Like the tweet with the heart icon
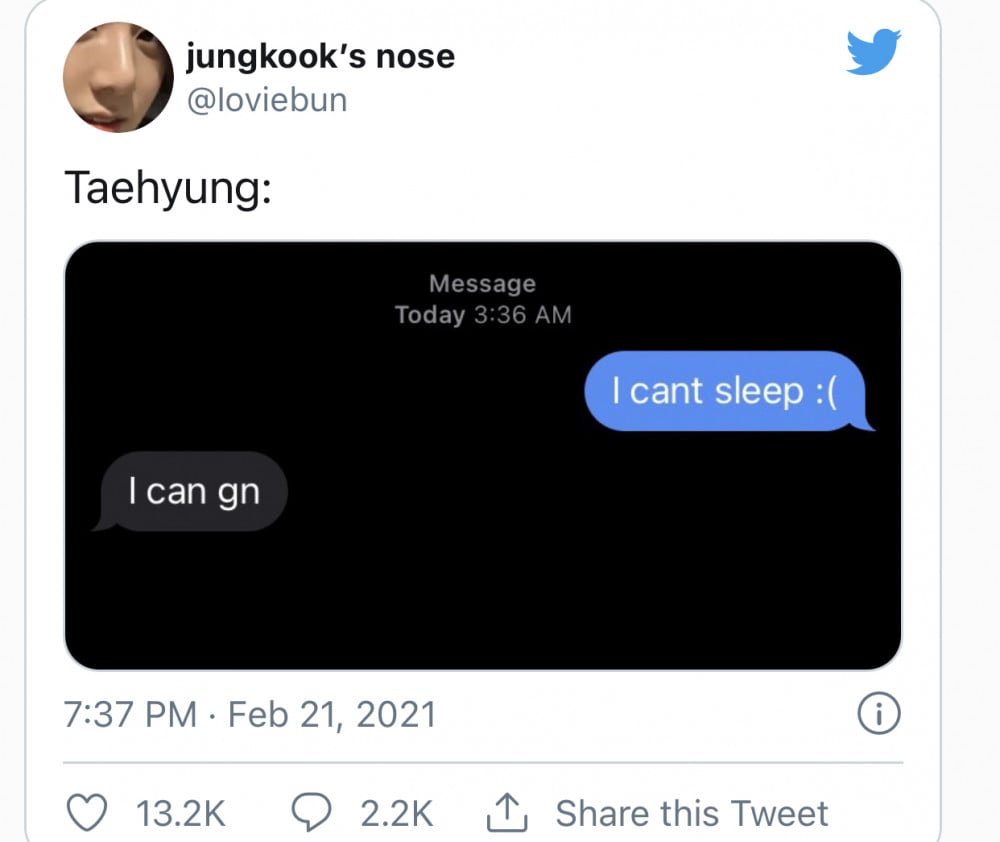1000x842 pixels. 87,813
